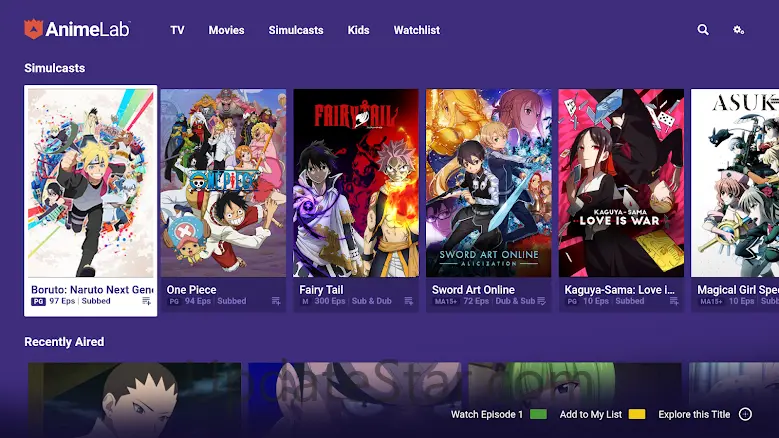This screenshot has width=779, height=438.
Task: Add Boruto to list via its playlist icon
Action: [x=147, y=301]
